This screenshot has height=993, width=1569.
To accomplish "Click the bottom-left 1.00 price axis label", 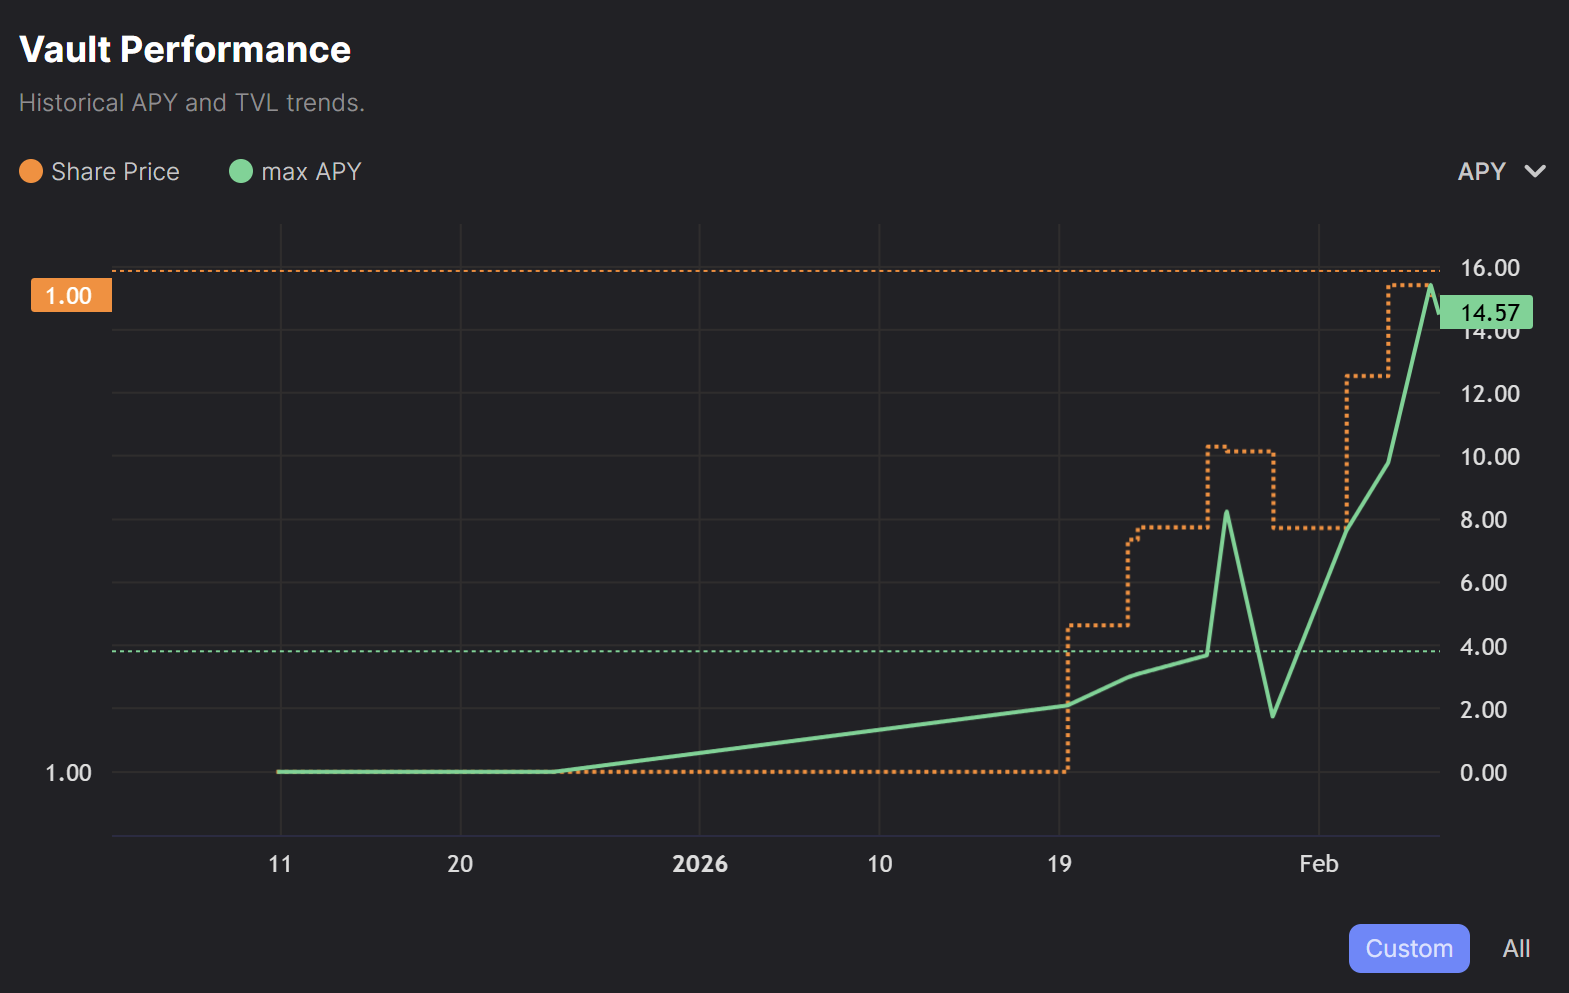I will coord(68,773).
